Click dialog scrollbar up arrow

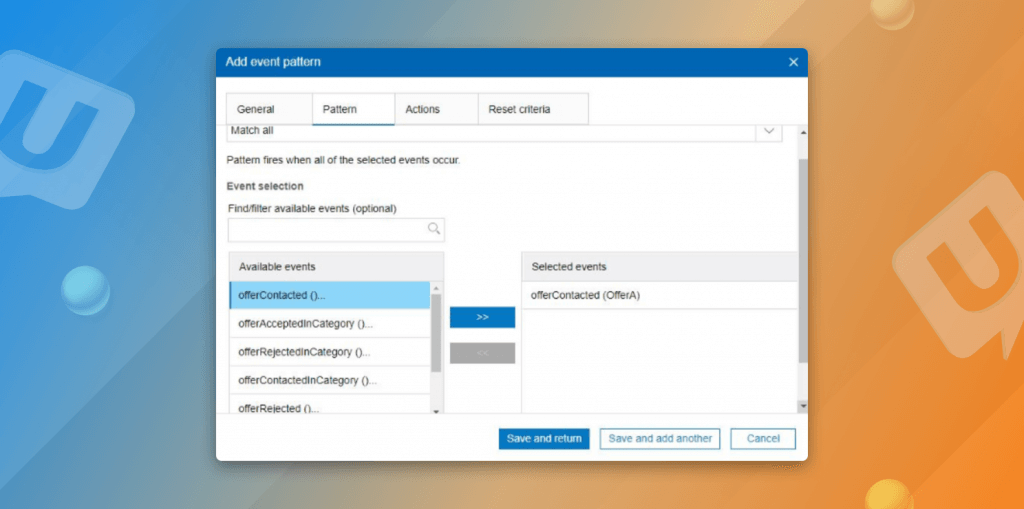(x=802, y=133)
